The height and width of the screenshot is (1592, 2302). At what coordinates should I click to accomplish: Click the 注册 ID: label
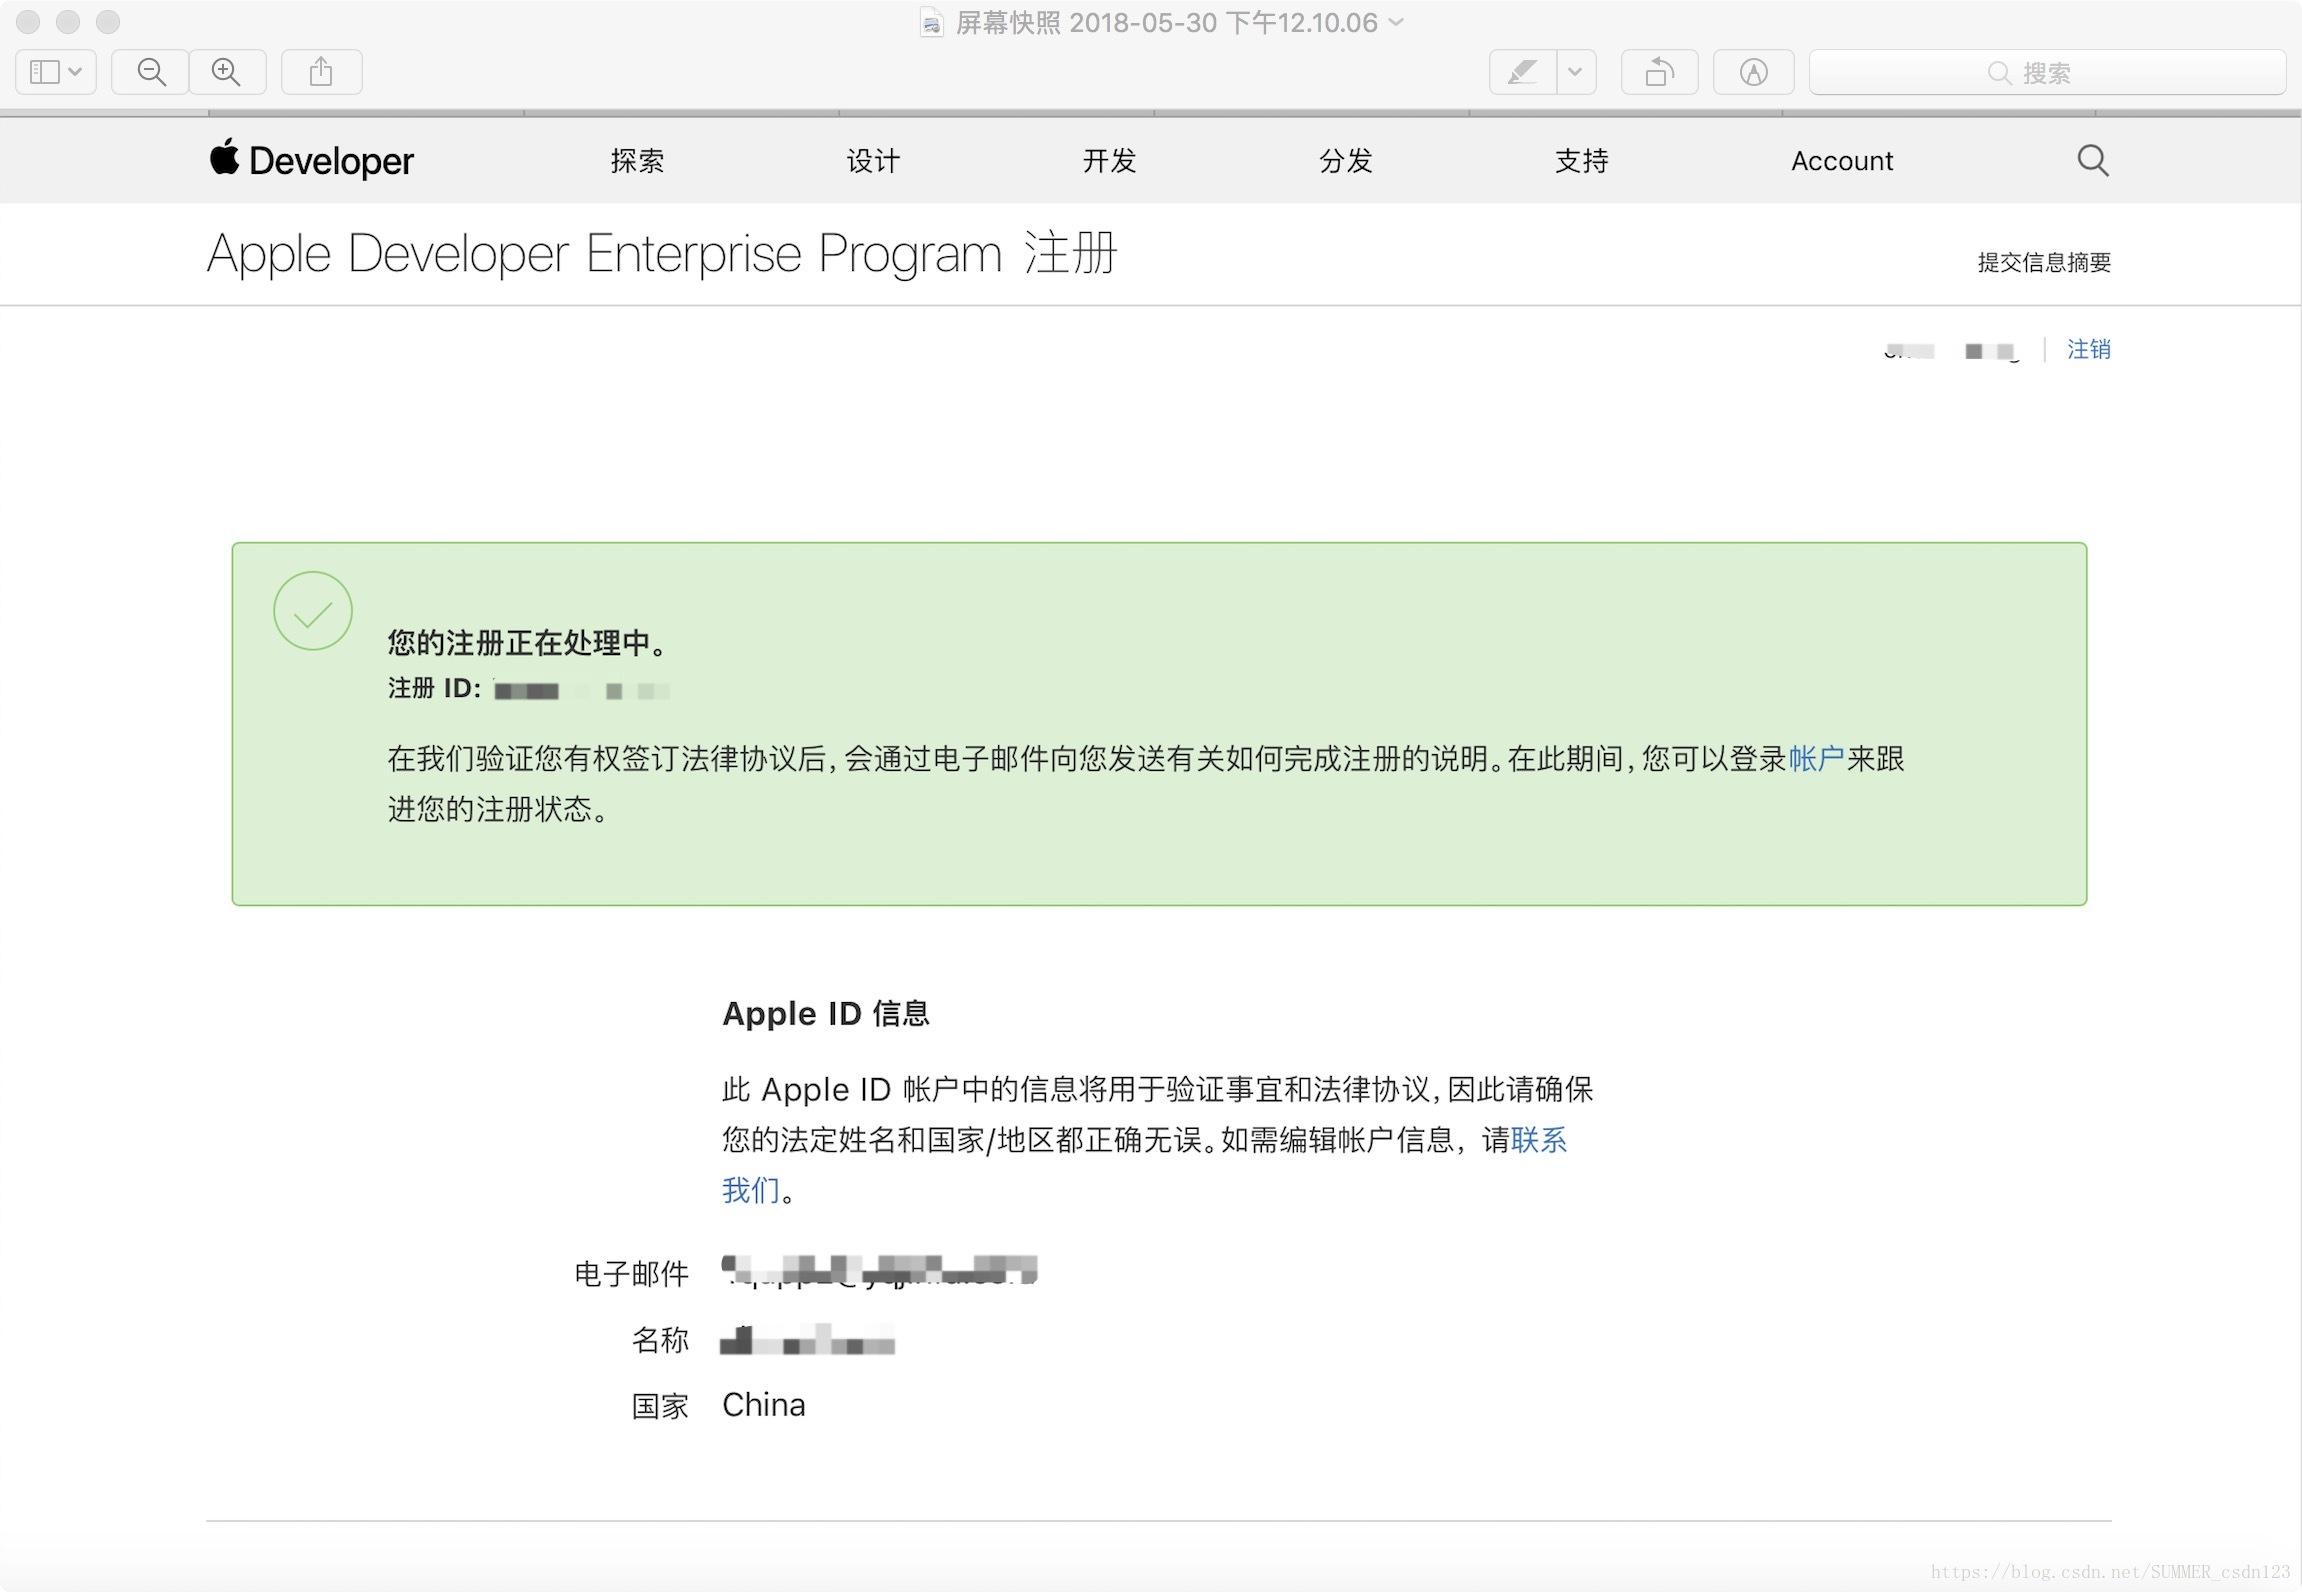[434, 688]
